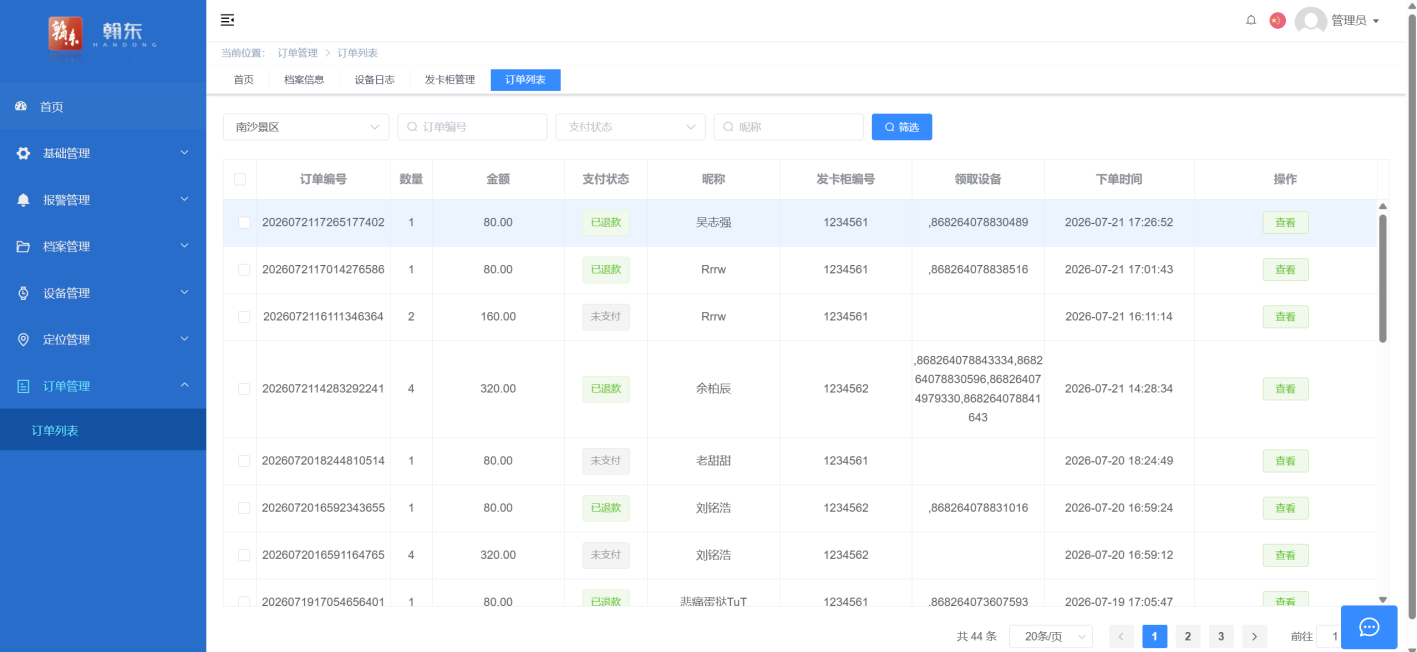Focus the 昵称 input field

789,127
